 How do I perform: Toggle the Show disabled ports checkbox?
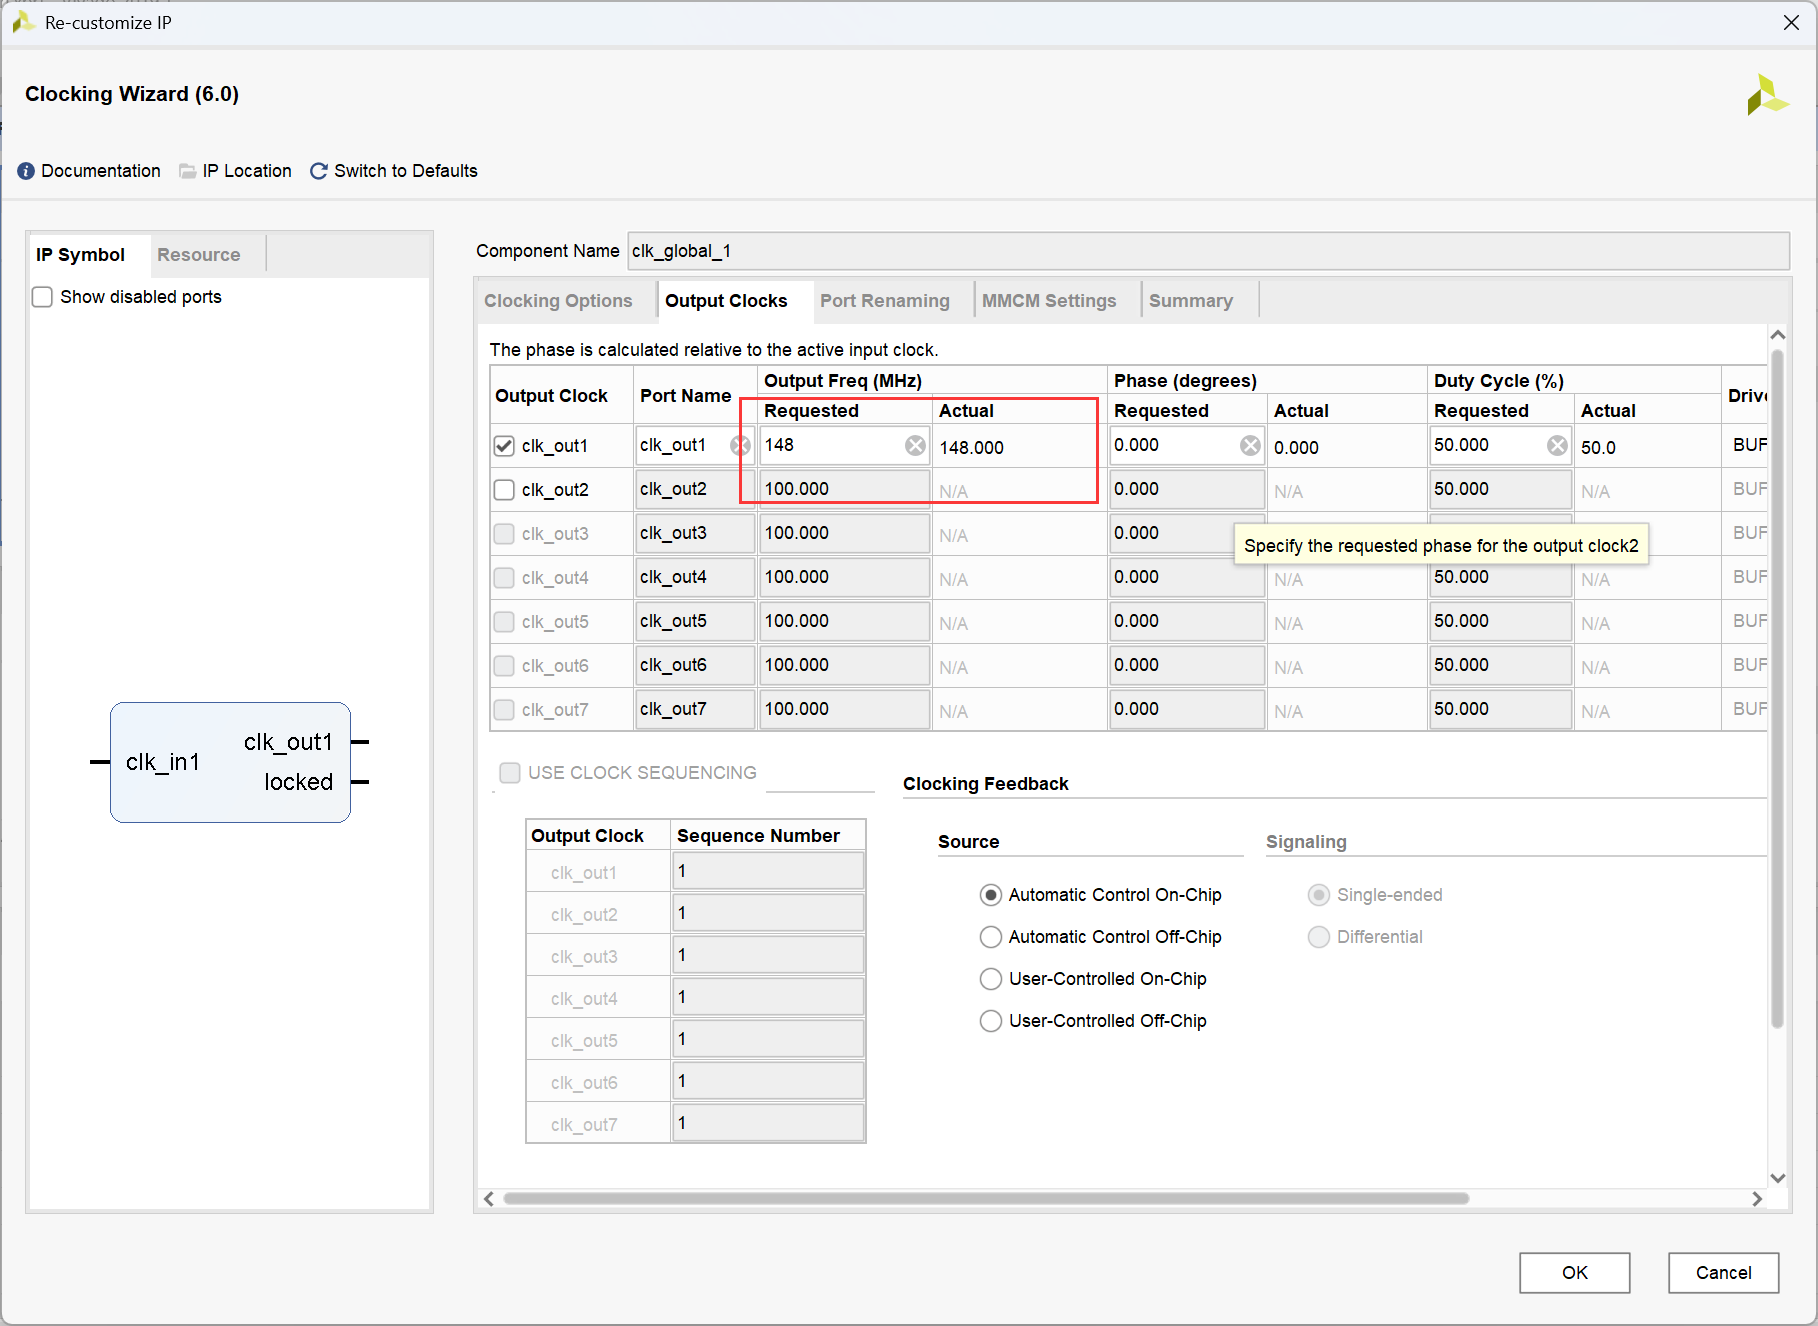[x=42, y=297]
